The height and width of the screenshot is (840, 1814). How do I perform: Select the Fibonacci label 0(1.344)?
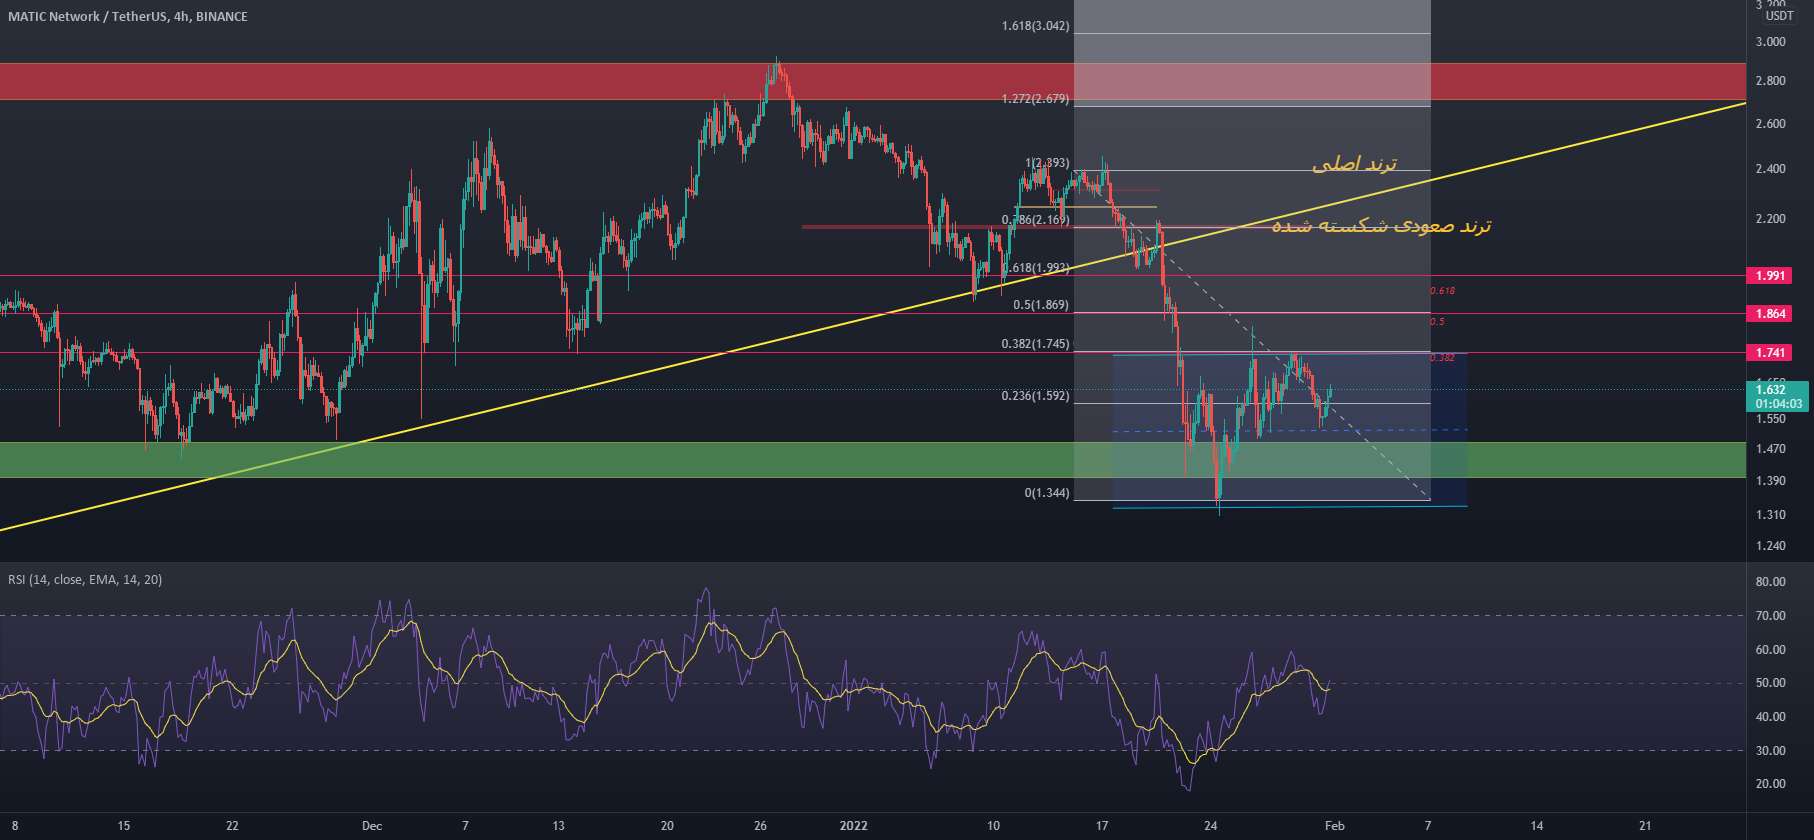tap(1047, 493)
